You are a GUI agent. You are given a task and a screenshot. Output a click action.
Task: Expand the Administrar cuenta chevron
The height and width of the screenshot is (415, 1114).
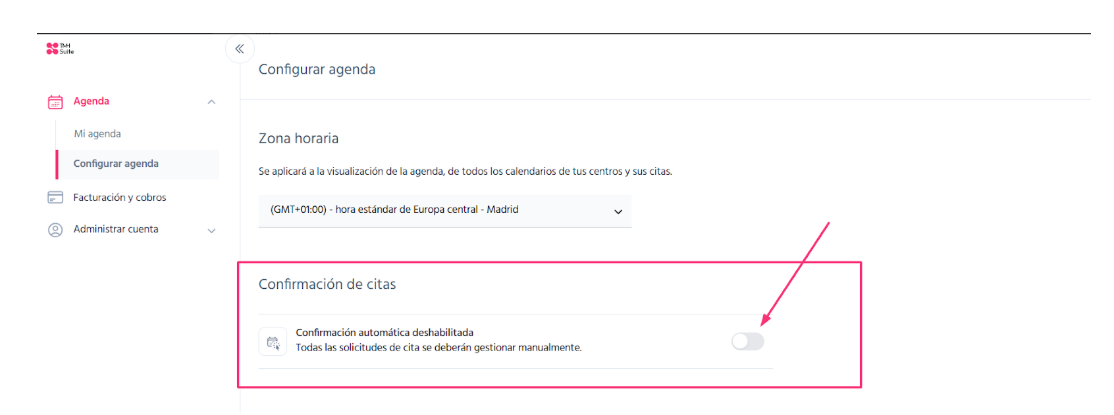[x=211, y=231]
